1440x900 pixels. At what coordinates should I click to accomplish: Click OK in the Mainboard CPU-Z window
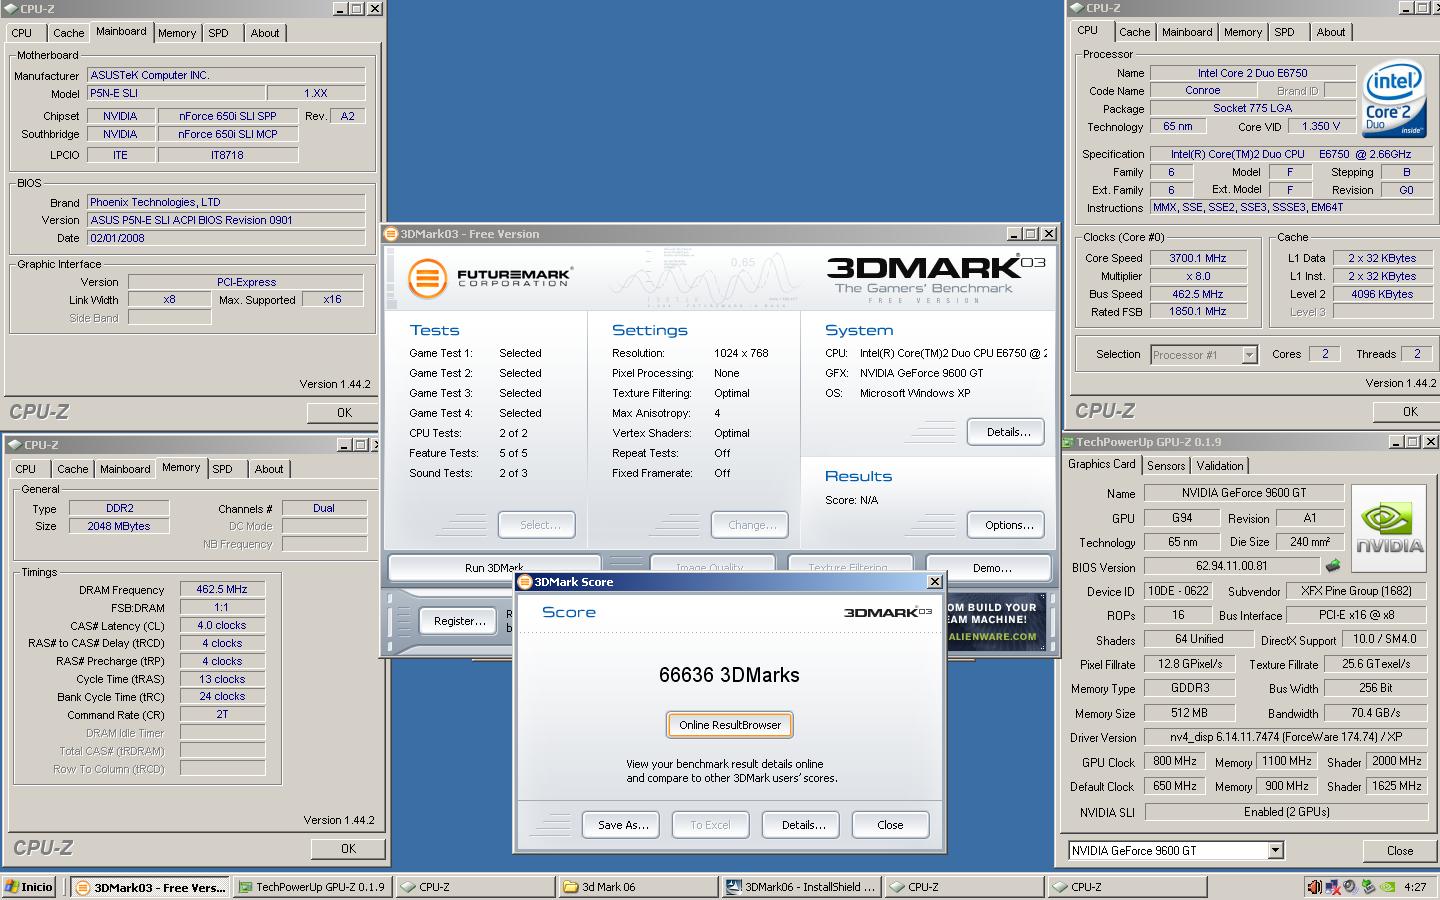344,412
